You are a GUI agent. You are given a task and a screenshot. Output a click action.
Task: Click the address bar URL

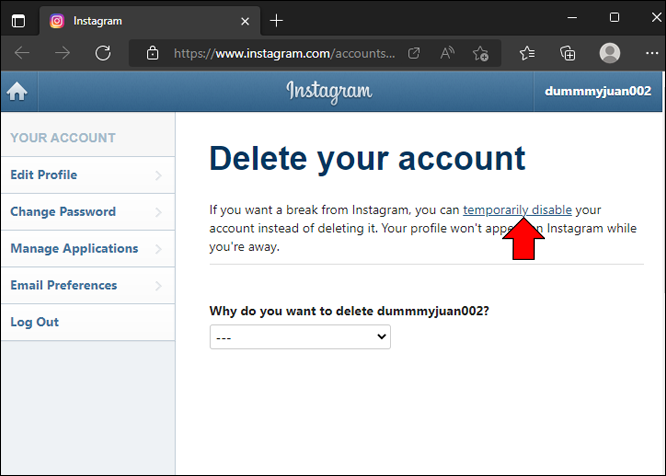coord(284,54)
